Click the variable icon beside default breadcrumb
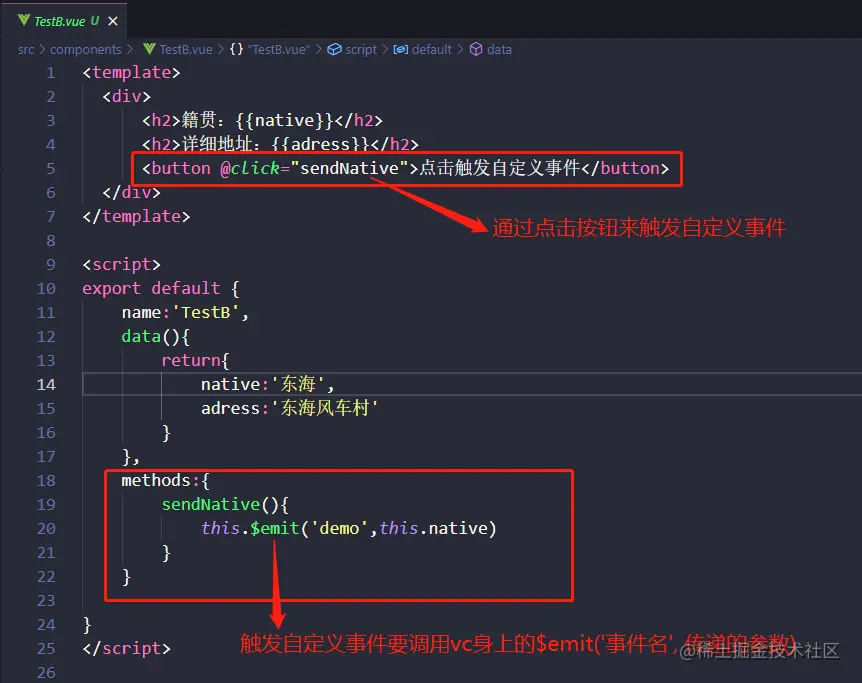 [401, 49]
